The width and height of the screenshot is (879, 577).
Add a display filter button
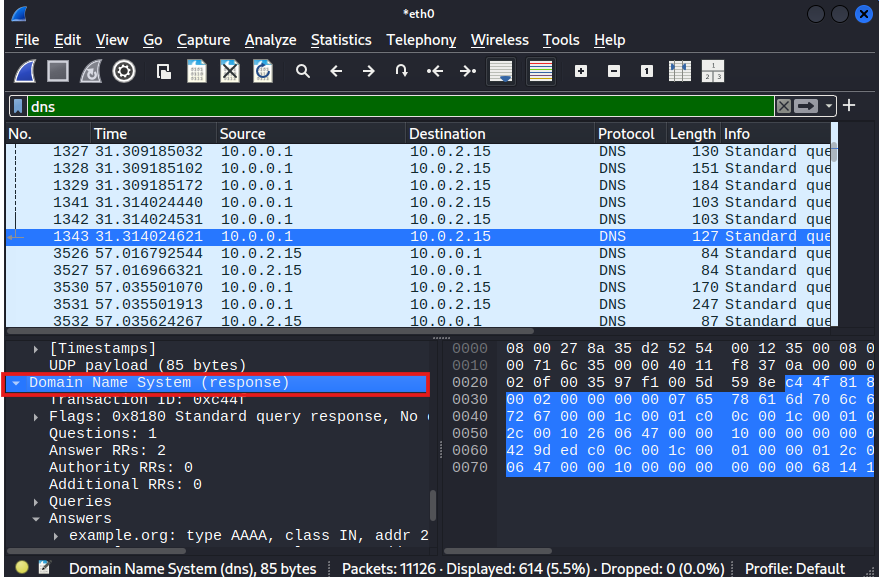[849, 105]
